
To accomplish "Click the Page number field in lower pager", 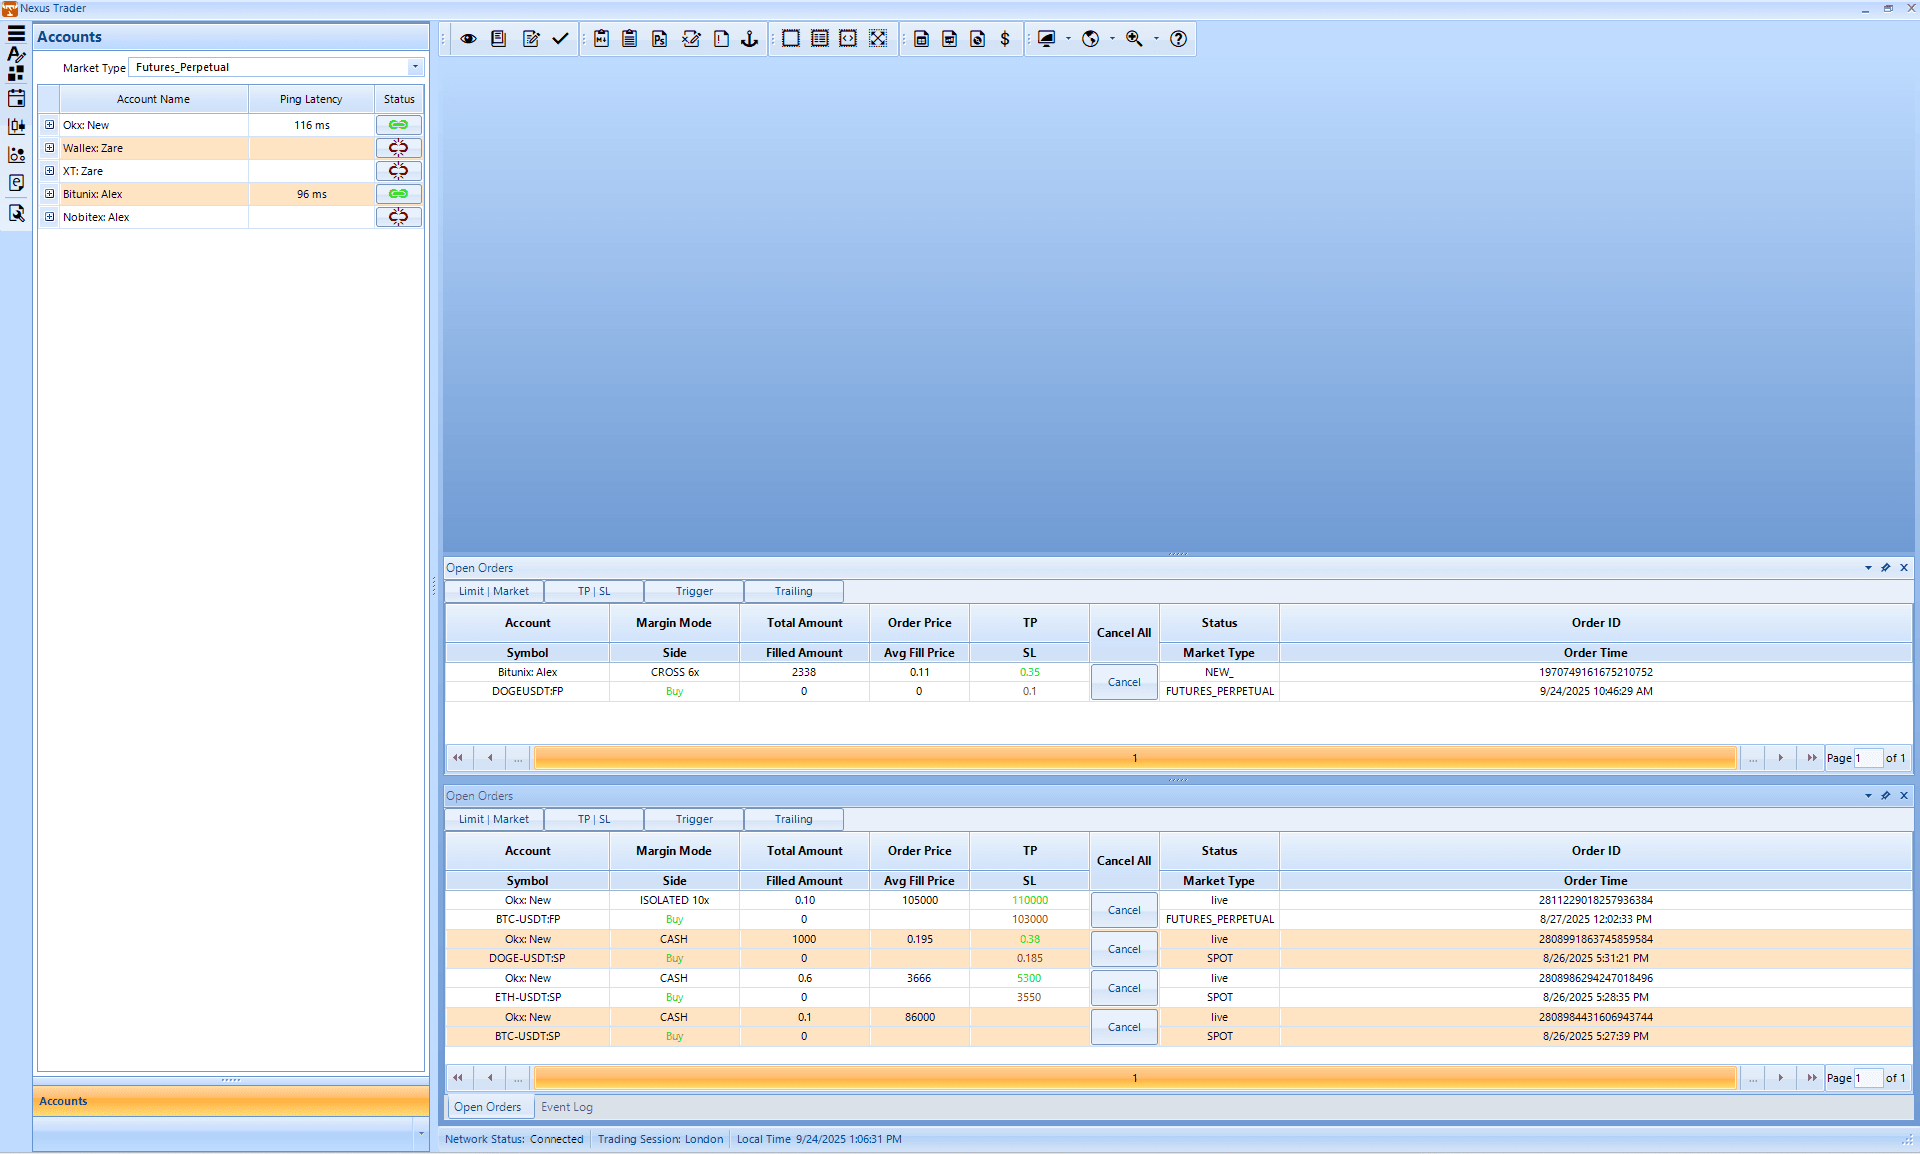I will pyautogui.click(x=1867, y=1078).
